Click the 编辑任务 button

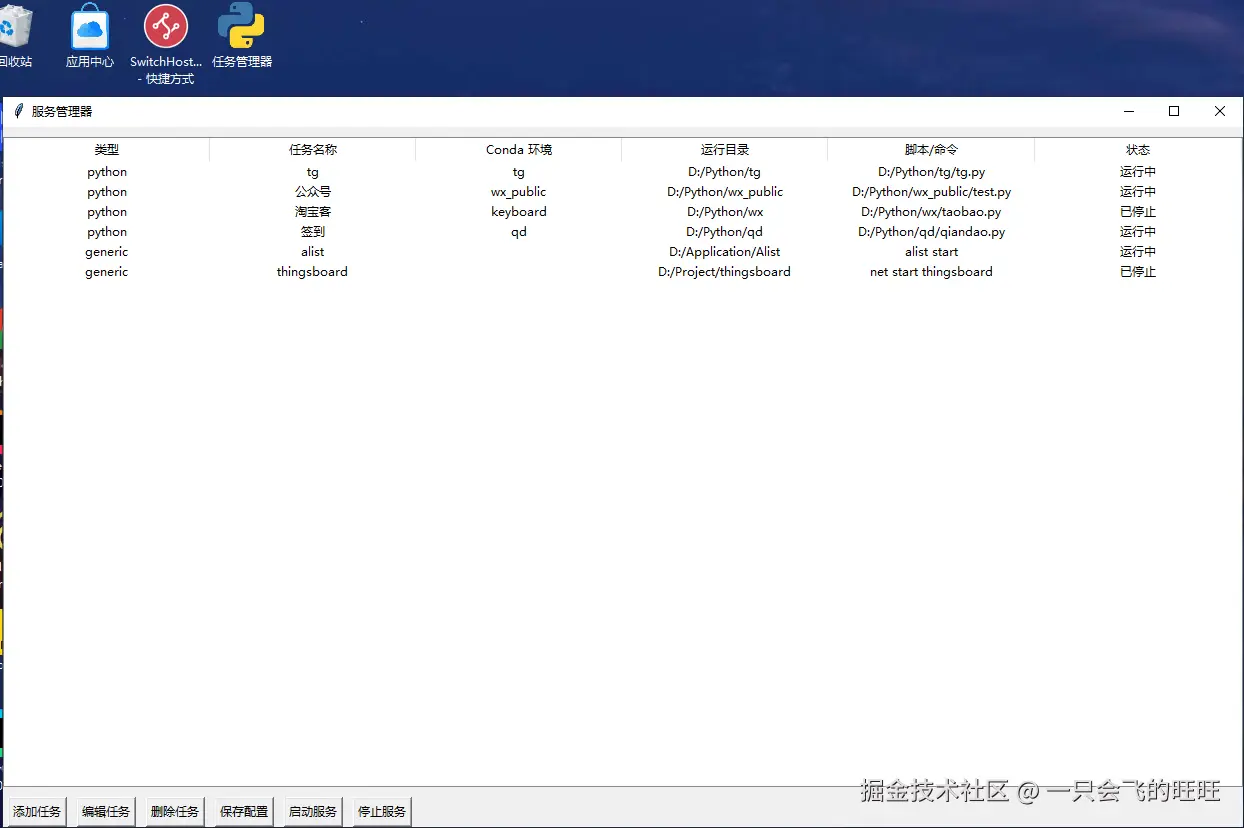pos(104,811)
